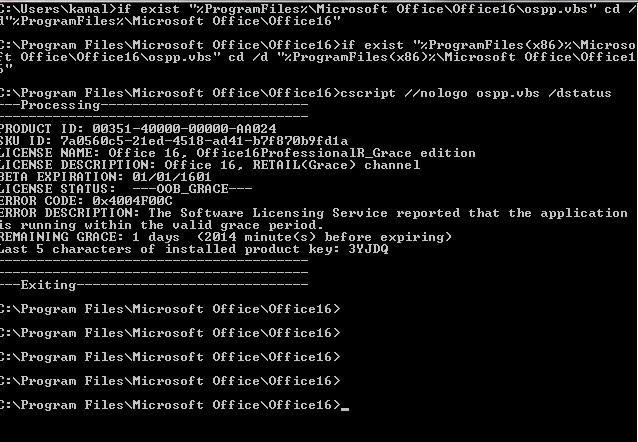The width and height of the screenshot is (638, 442).
Task: Click 'is running within the valid grace period' text
Action: point(162,225)
